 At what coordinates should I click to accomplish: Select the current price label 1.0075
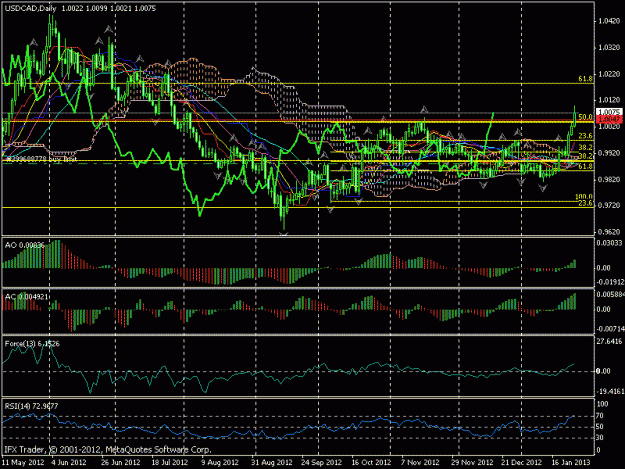click(x=609, y=112)
